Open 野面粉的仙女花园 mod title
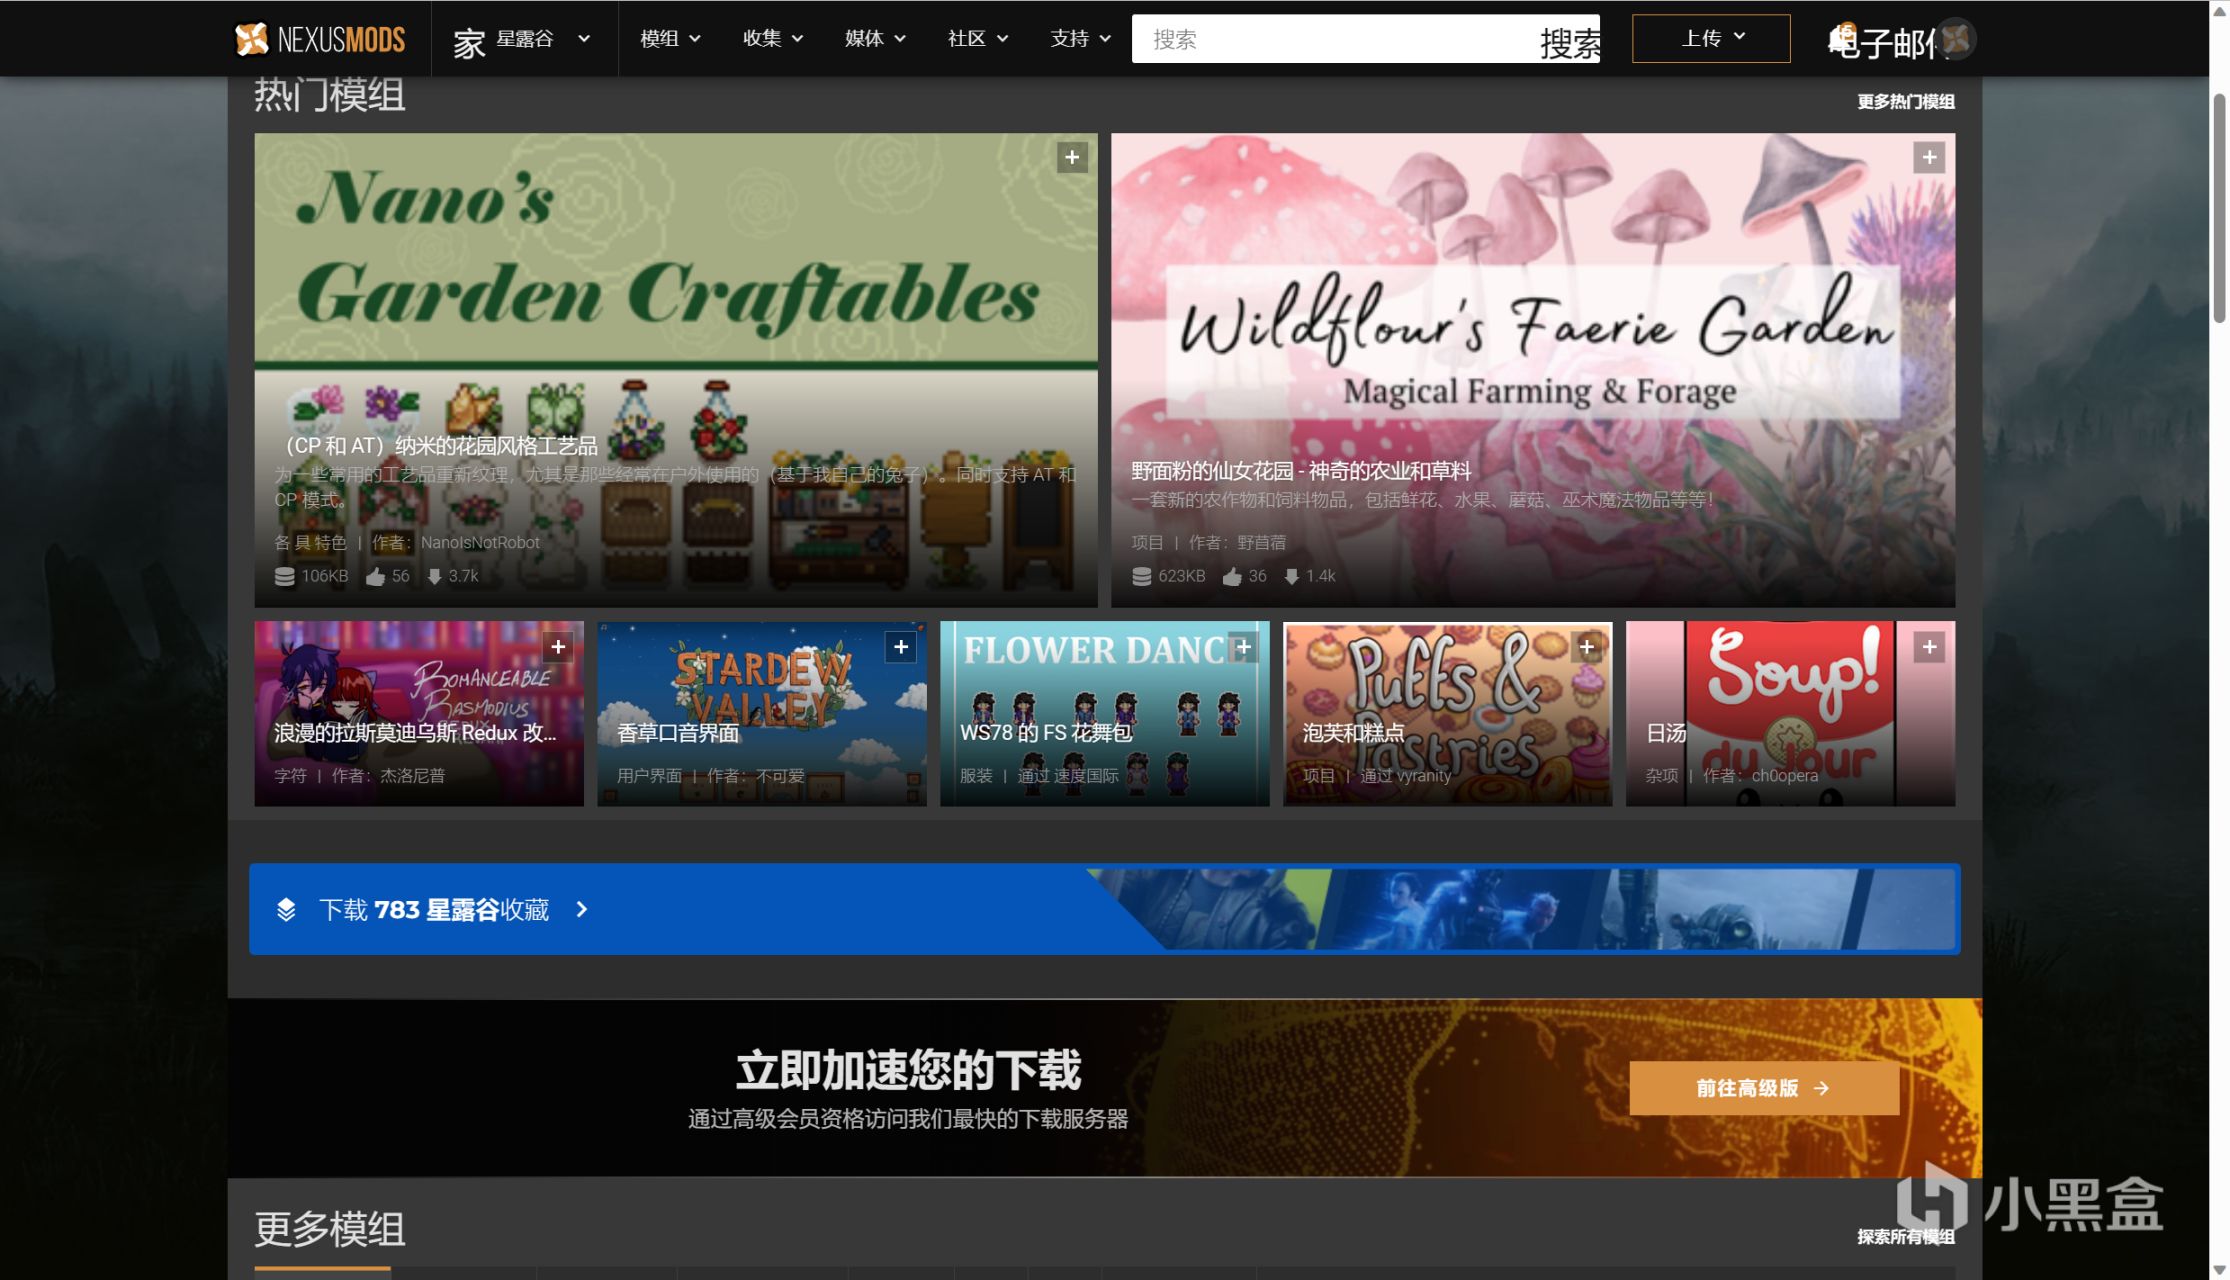 1301,471
